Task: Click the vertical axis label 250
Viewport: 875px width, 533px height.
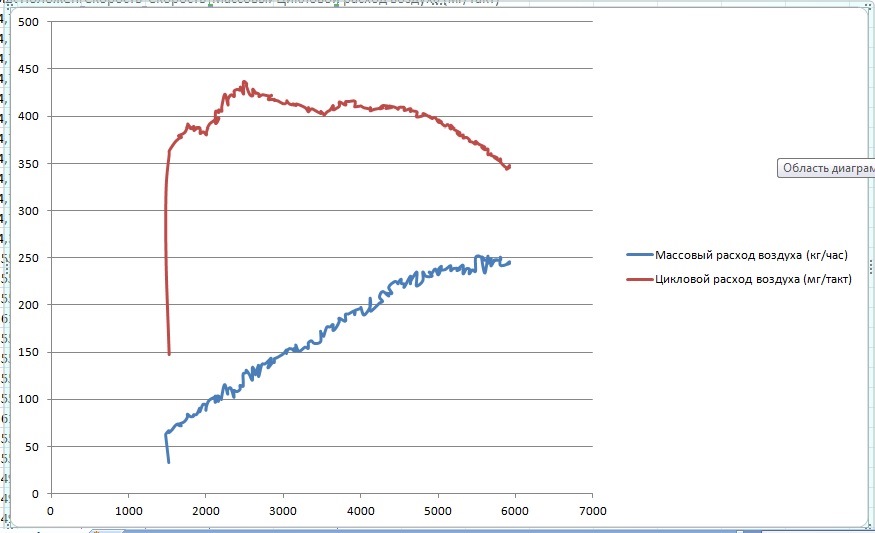Action: (28, 258)
